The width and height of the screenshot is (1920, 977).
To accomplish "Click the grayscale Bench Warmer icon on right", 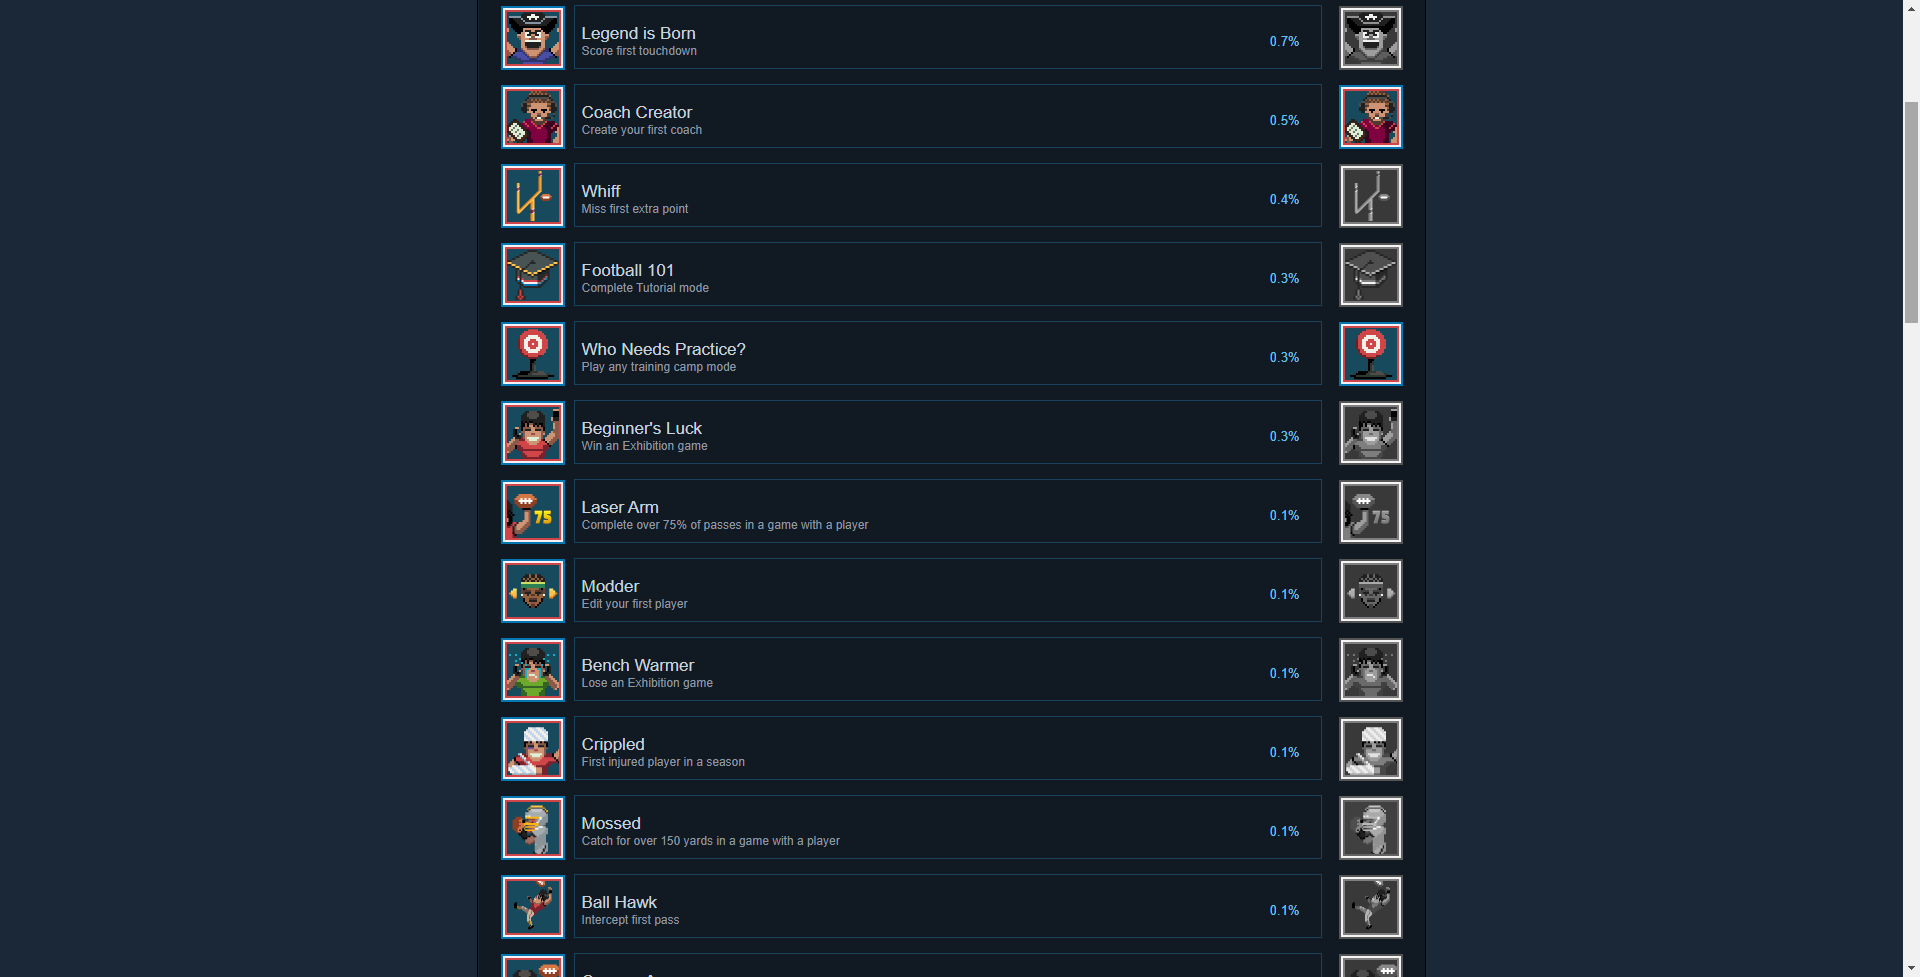I will pos(1371,670).
